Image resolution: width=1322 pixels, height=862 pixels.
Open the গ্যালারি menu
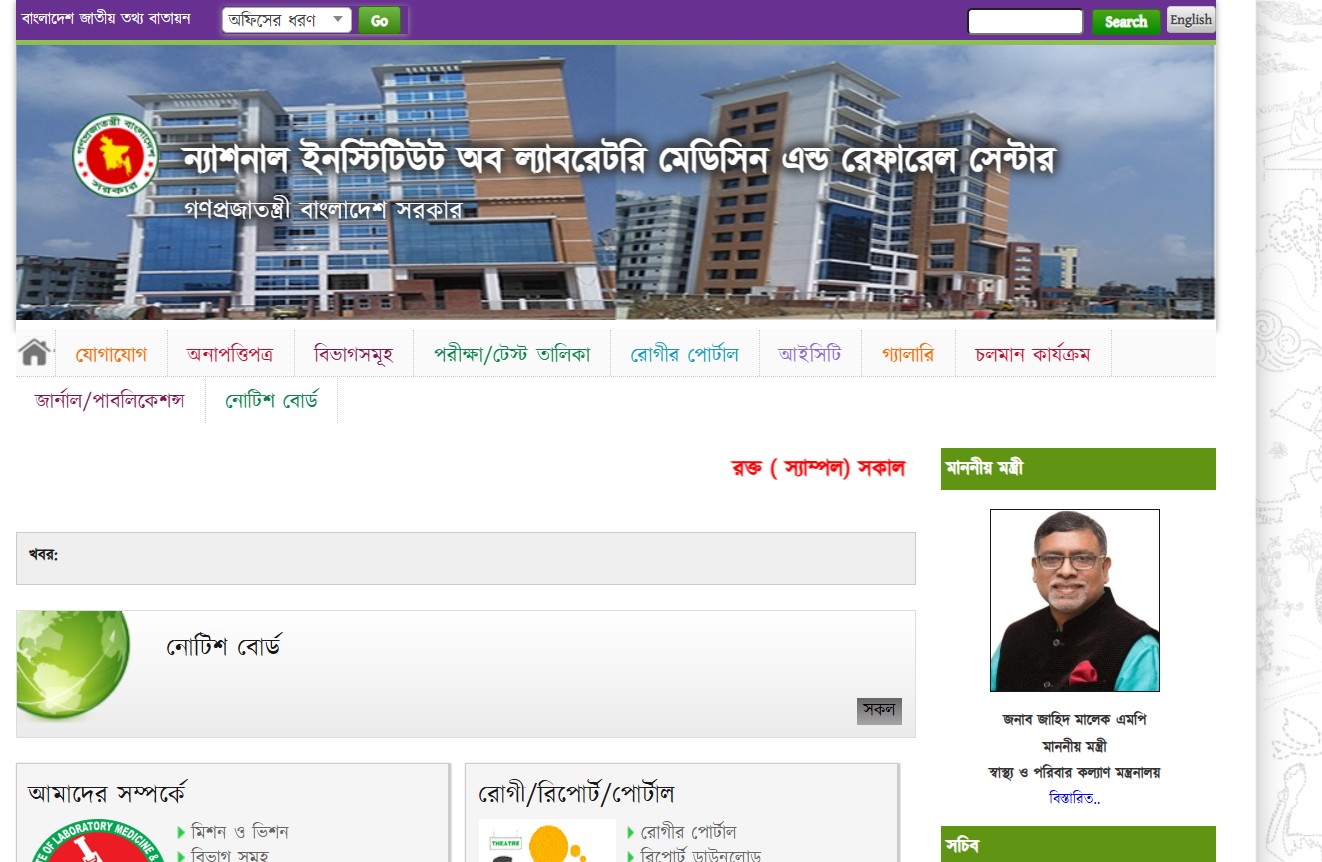pos(908,354)
